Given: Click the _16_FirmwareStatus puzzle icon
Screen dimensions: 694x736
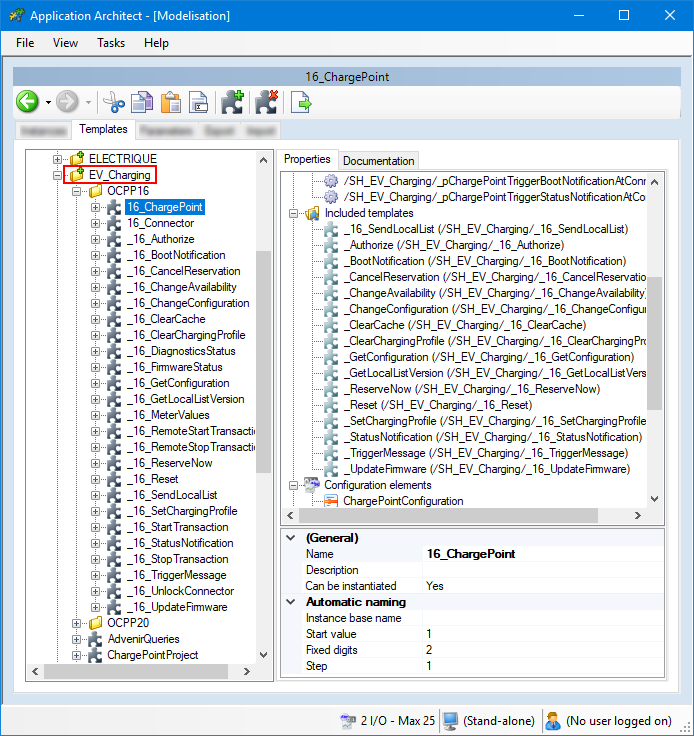Looking at the screenshot, I should [x=114, y=367].
